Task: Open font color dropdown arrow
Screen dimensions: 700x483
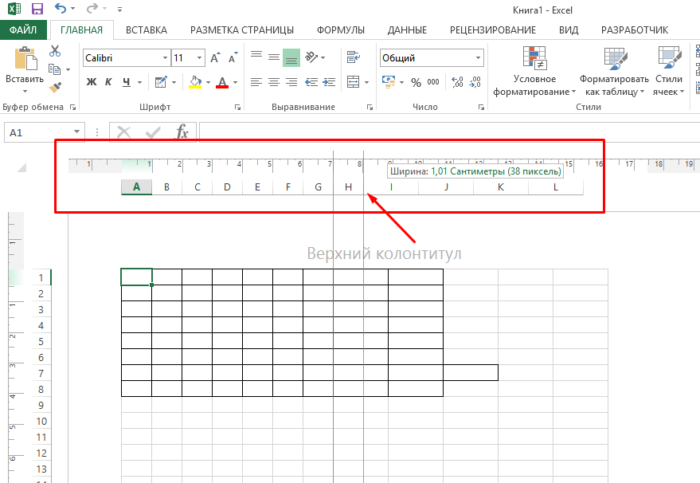Action: click(235, 82)
